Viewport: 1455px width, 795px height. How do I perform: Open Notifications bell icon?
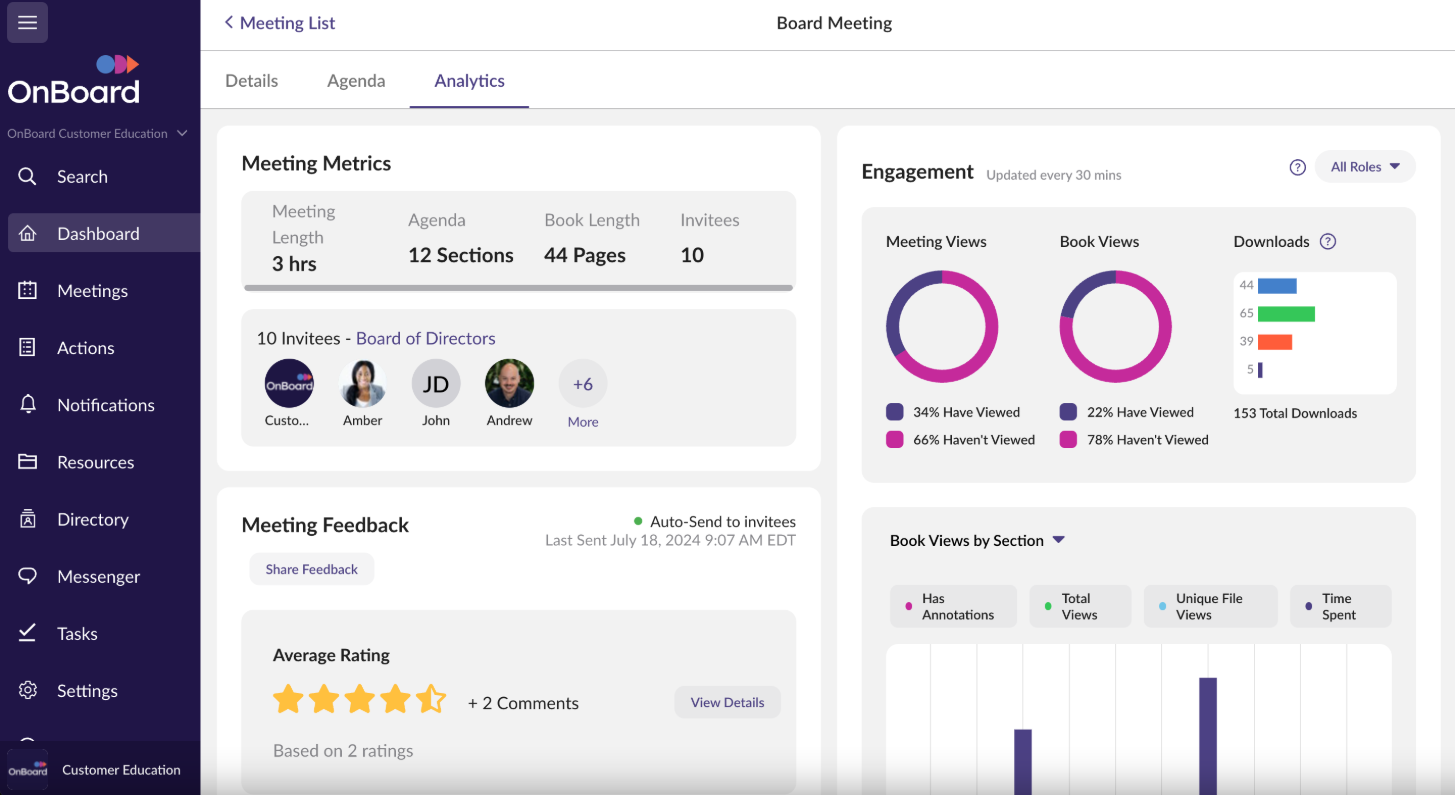pyautogui.click(x=28, y=405)
